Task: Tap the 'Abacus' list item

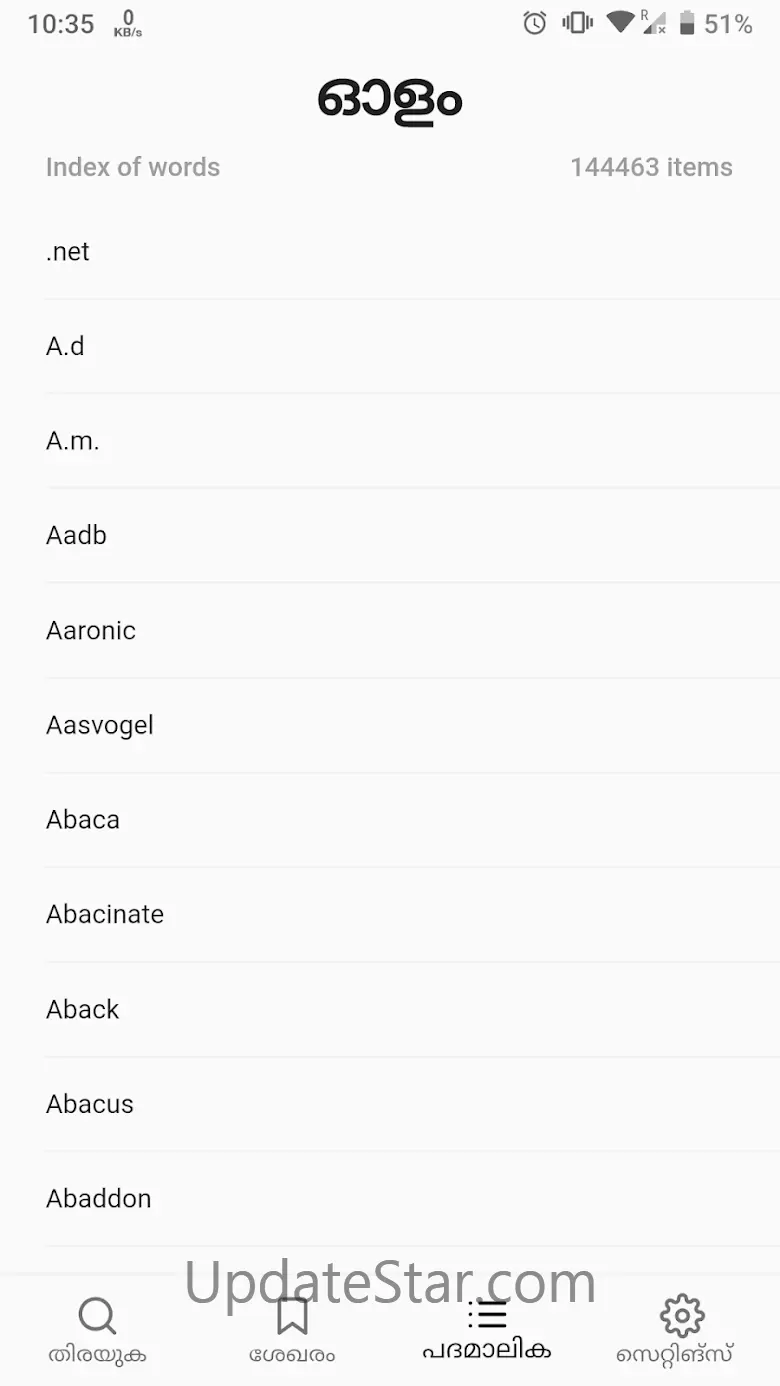Action: tap(90, 1104)
